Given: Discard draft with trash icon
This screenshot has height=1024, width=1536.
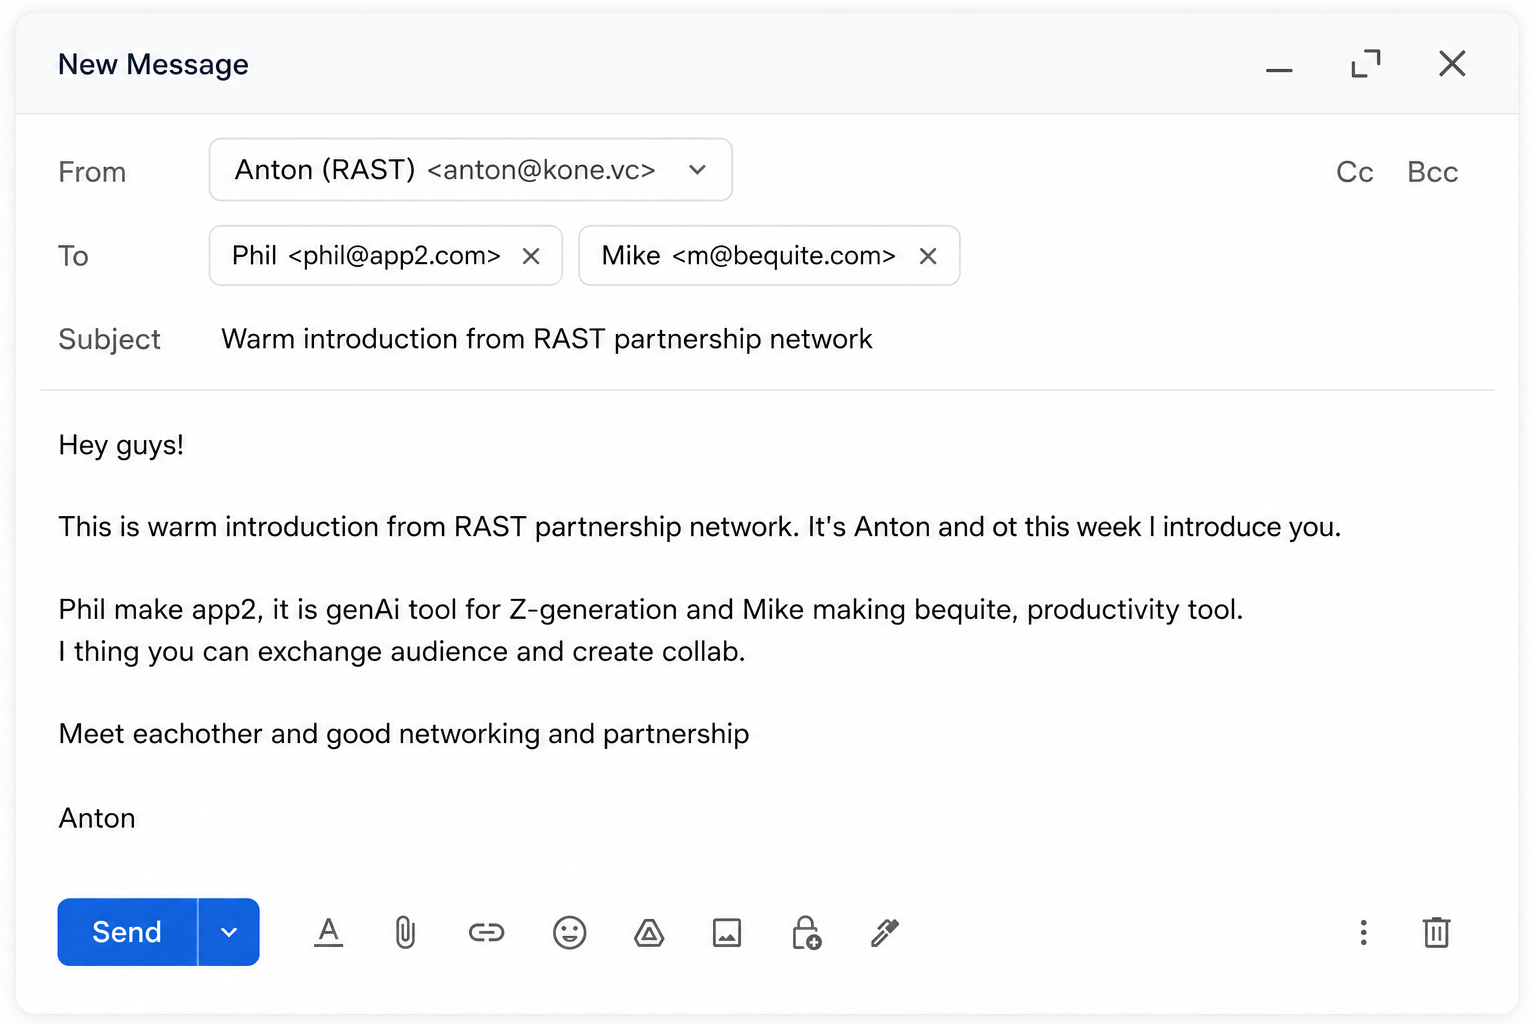Looking at the screenshot, I should tap(1436, 932).
